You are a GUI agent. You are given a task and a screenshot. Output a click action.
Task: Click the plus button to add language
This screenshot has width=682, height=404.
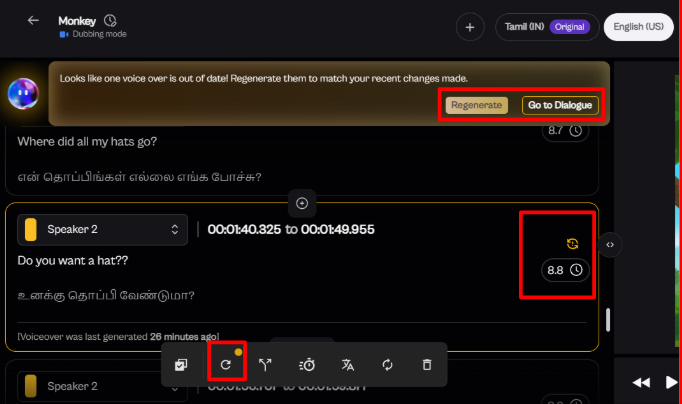(470, 27)
